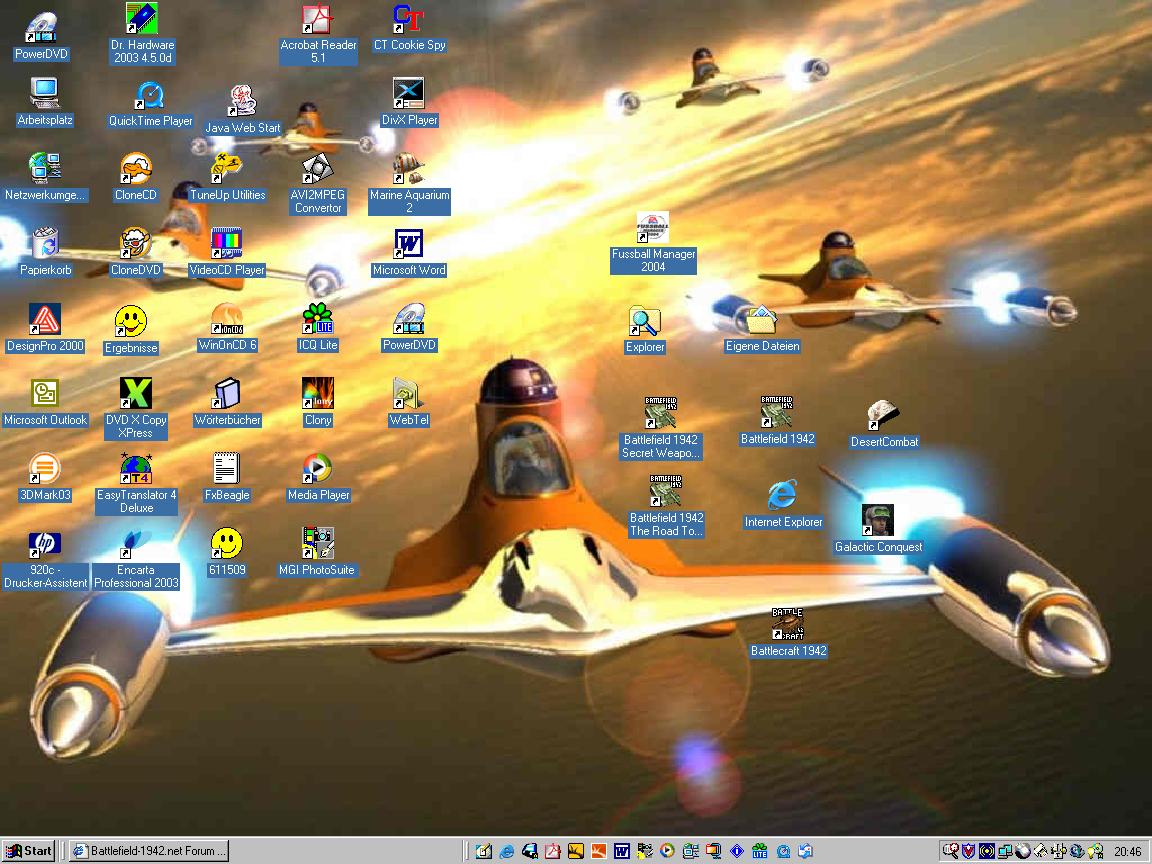Image resolution: width=1152 pixels, height=864 pixels.
Task: Open the Start menu
Action: (28, 851)
